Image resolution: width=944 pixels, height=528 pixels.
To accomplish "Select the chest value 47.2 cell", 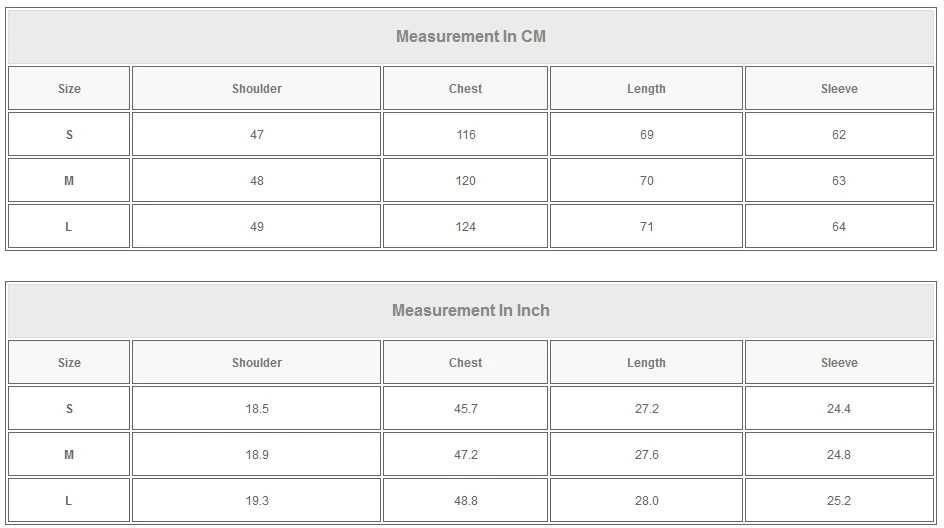I will coord(466,455).
